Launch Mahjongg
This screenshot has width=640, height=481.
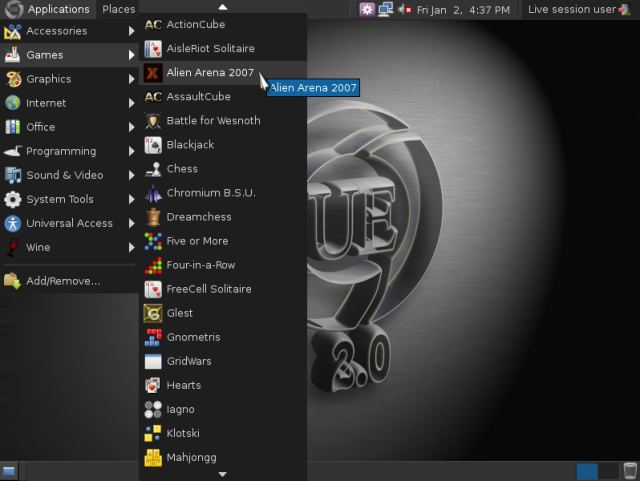[x=223, y=457]
